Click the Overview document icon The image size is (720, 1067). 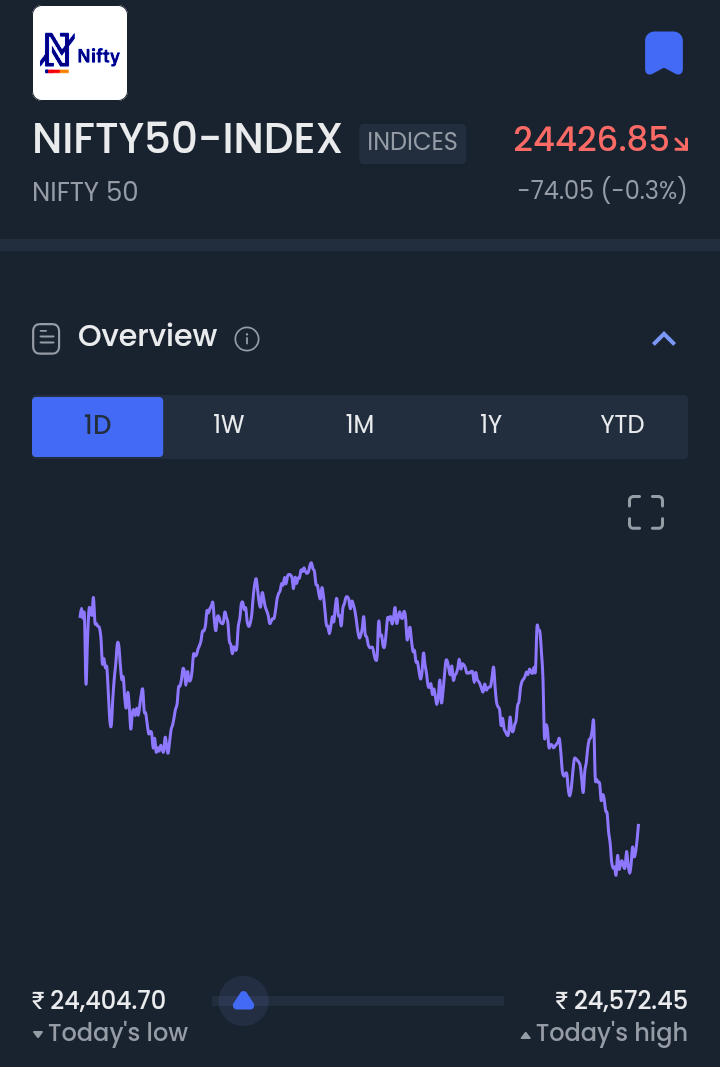point(46,339)
